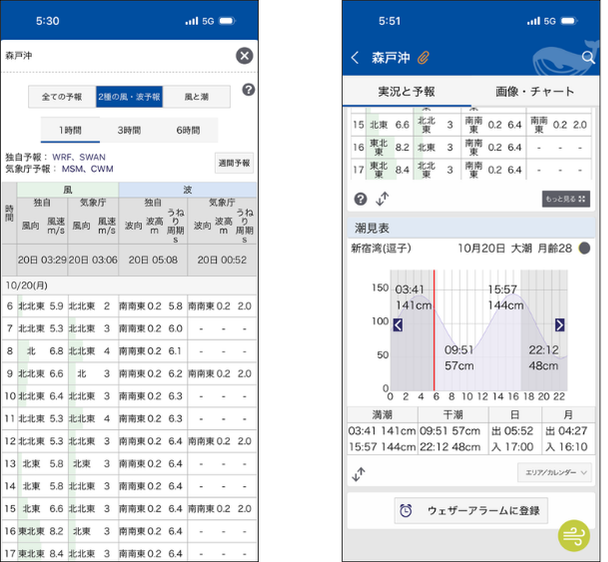Open the green wind floating button
Screen dimensions: 608x562
pyautogui.click(x=574, y=536)
